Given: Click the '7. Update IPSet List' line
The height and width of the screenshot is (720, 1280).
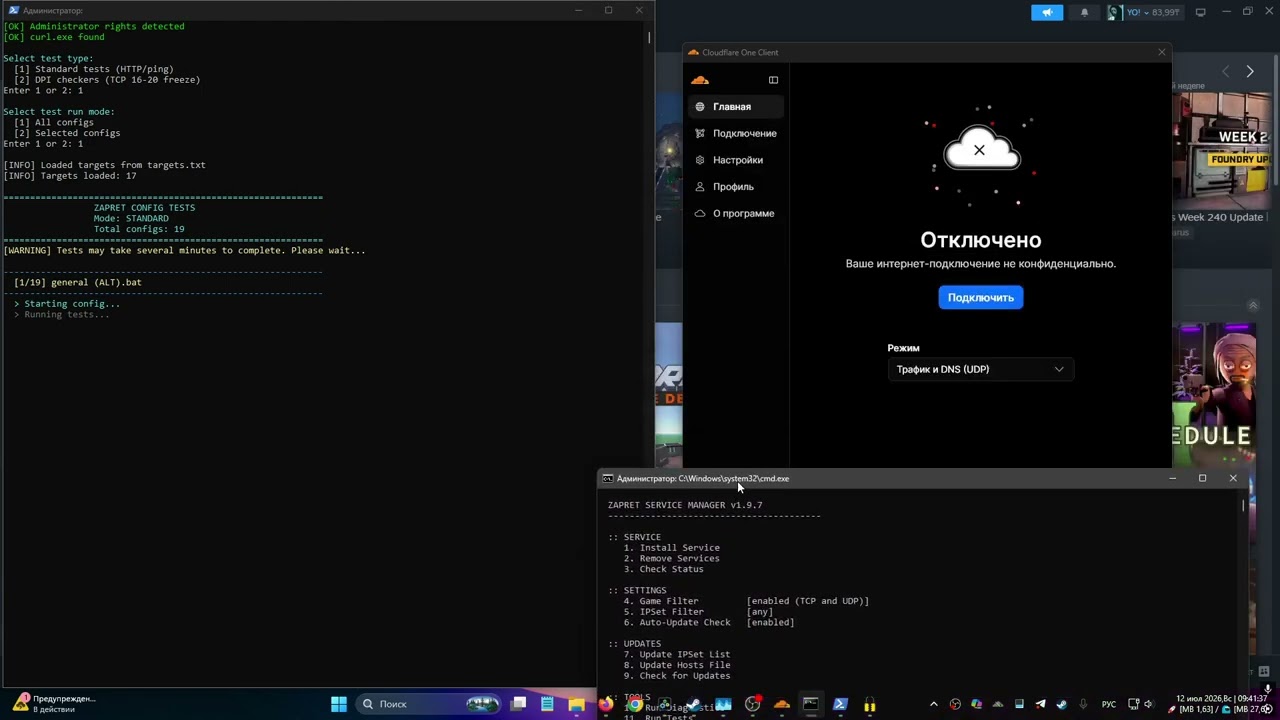Looking at the screenshot, I should [x=677, y=655].
